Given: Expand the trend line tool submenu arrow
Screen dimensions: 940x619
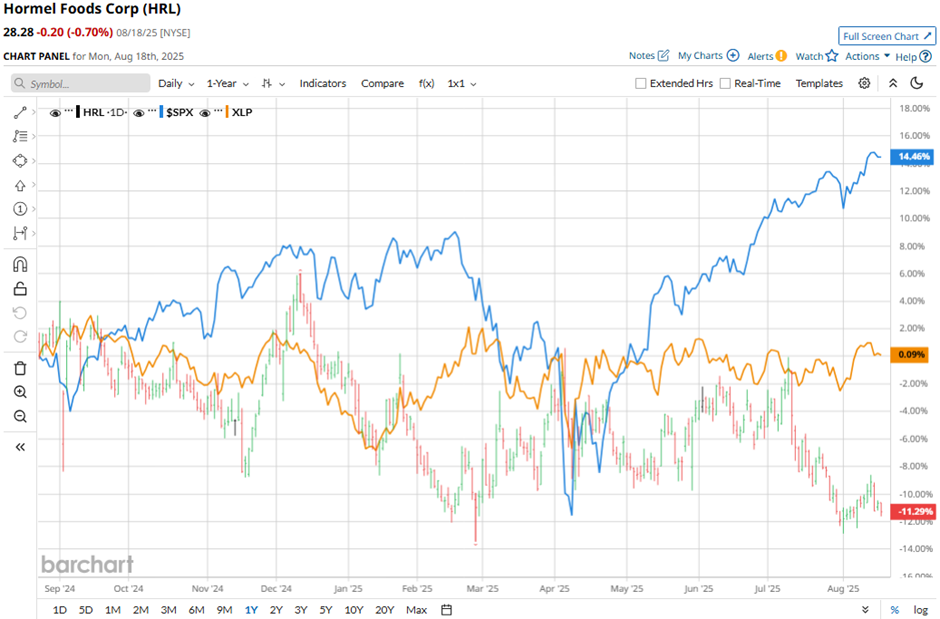Looking at the screenshot, I should pos(34,112).
